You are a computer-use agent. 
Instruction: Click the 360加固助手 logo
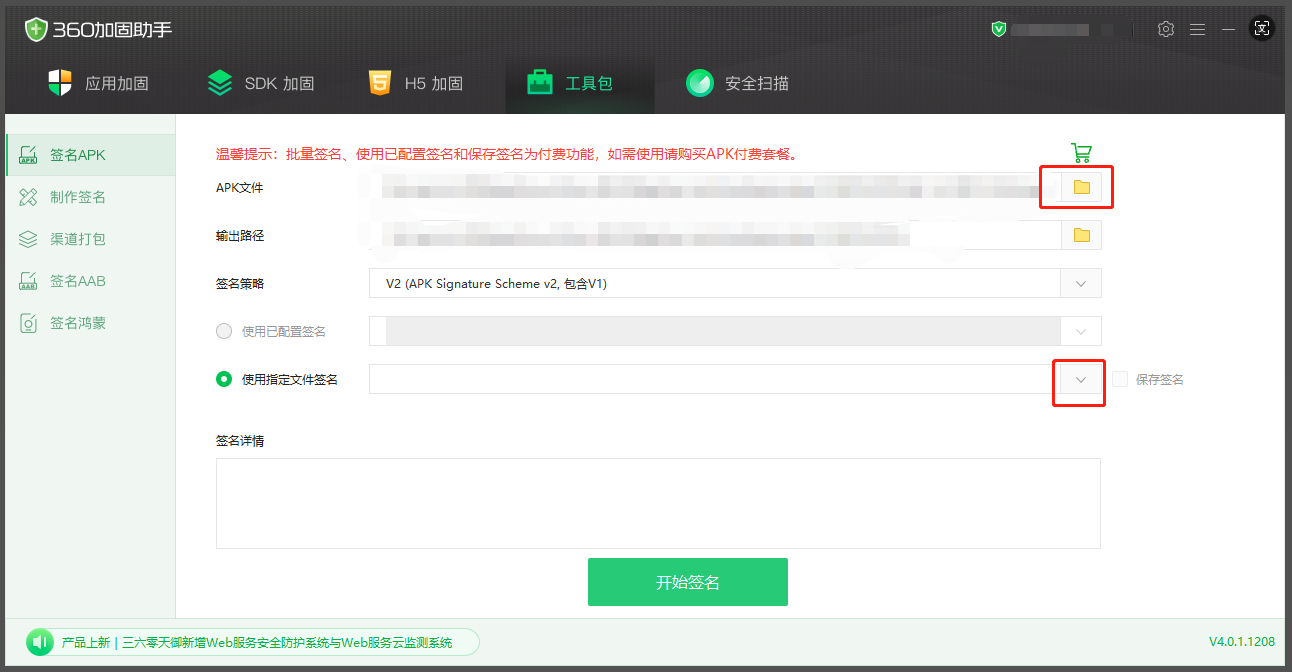[98, 30]
